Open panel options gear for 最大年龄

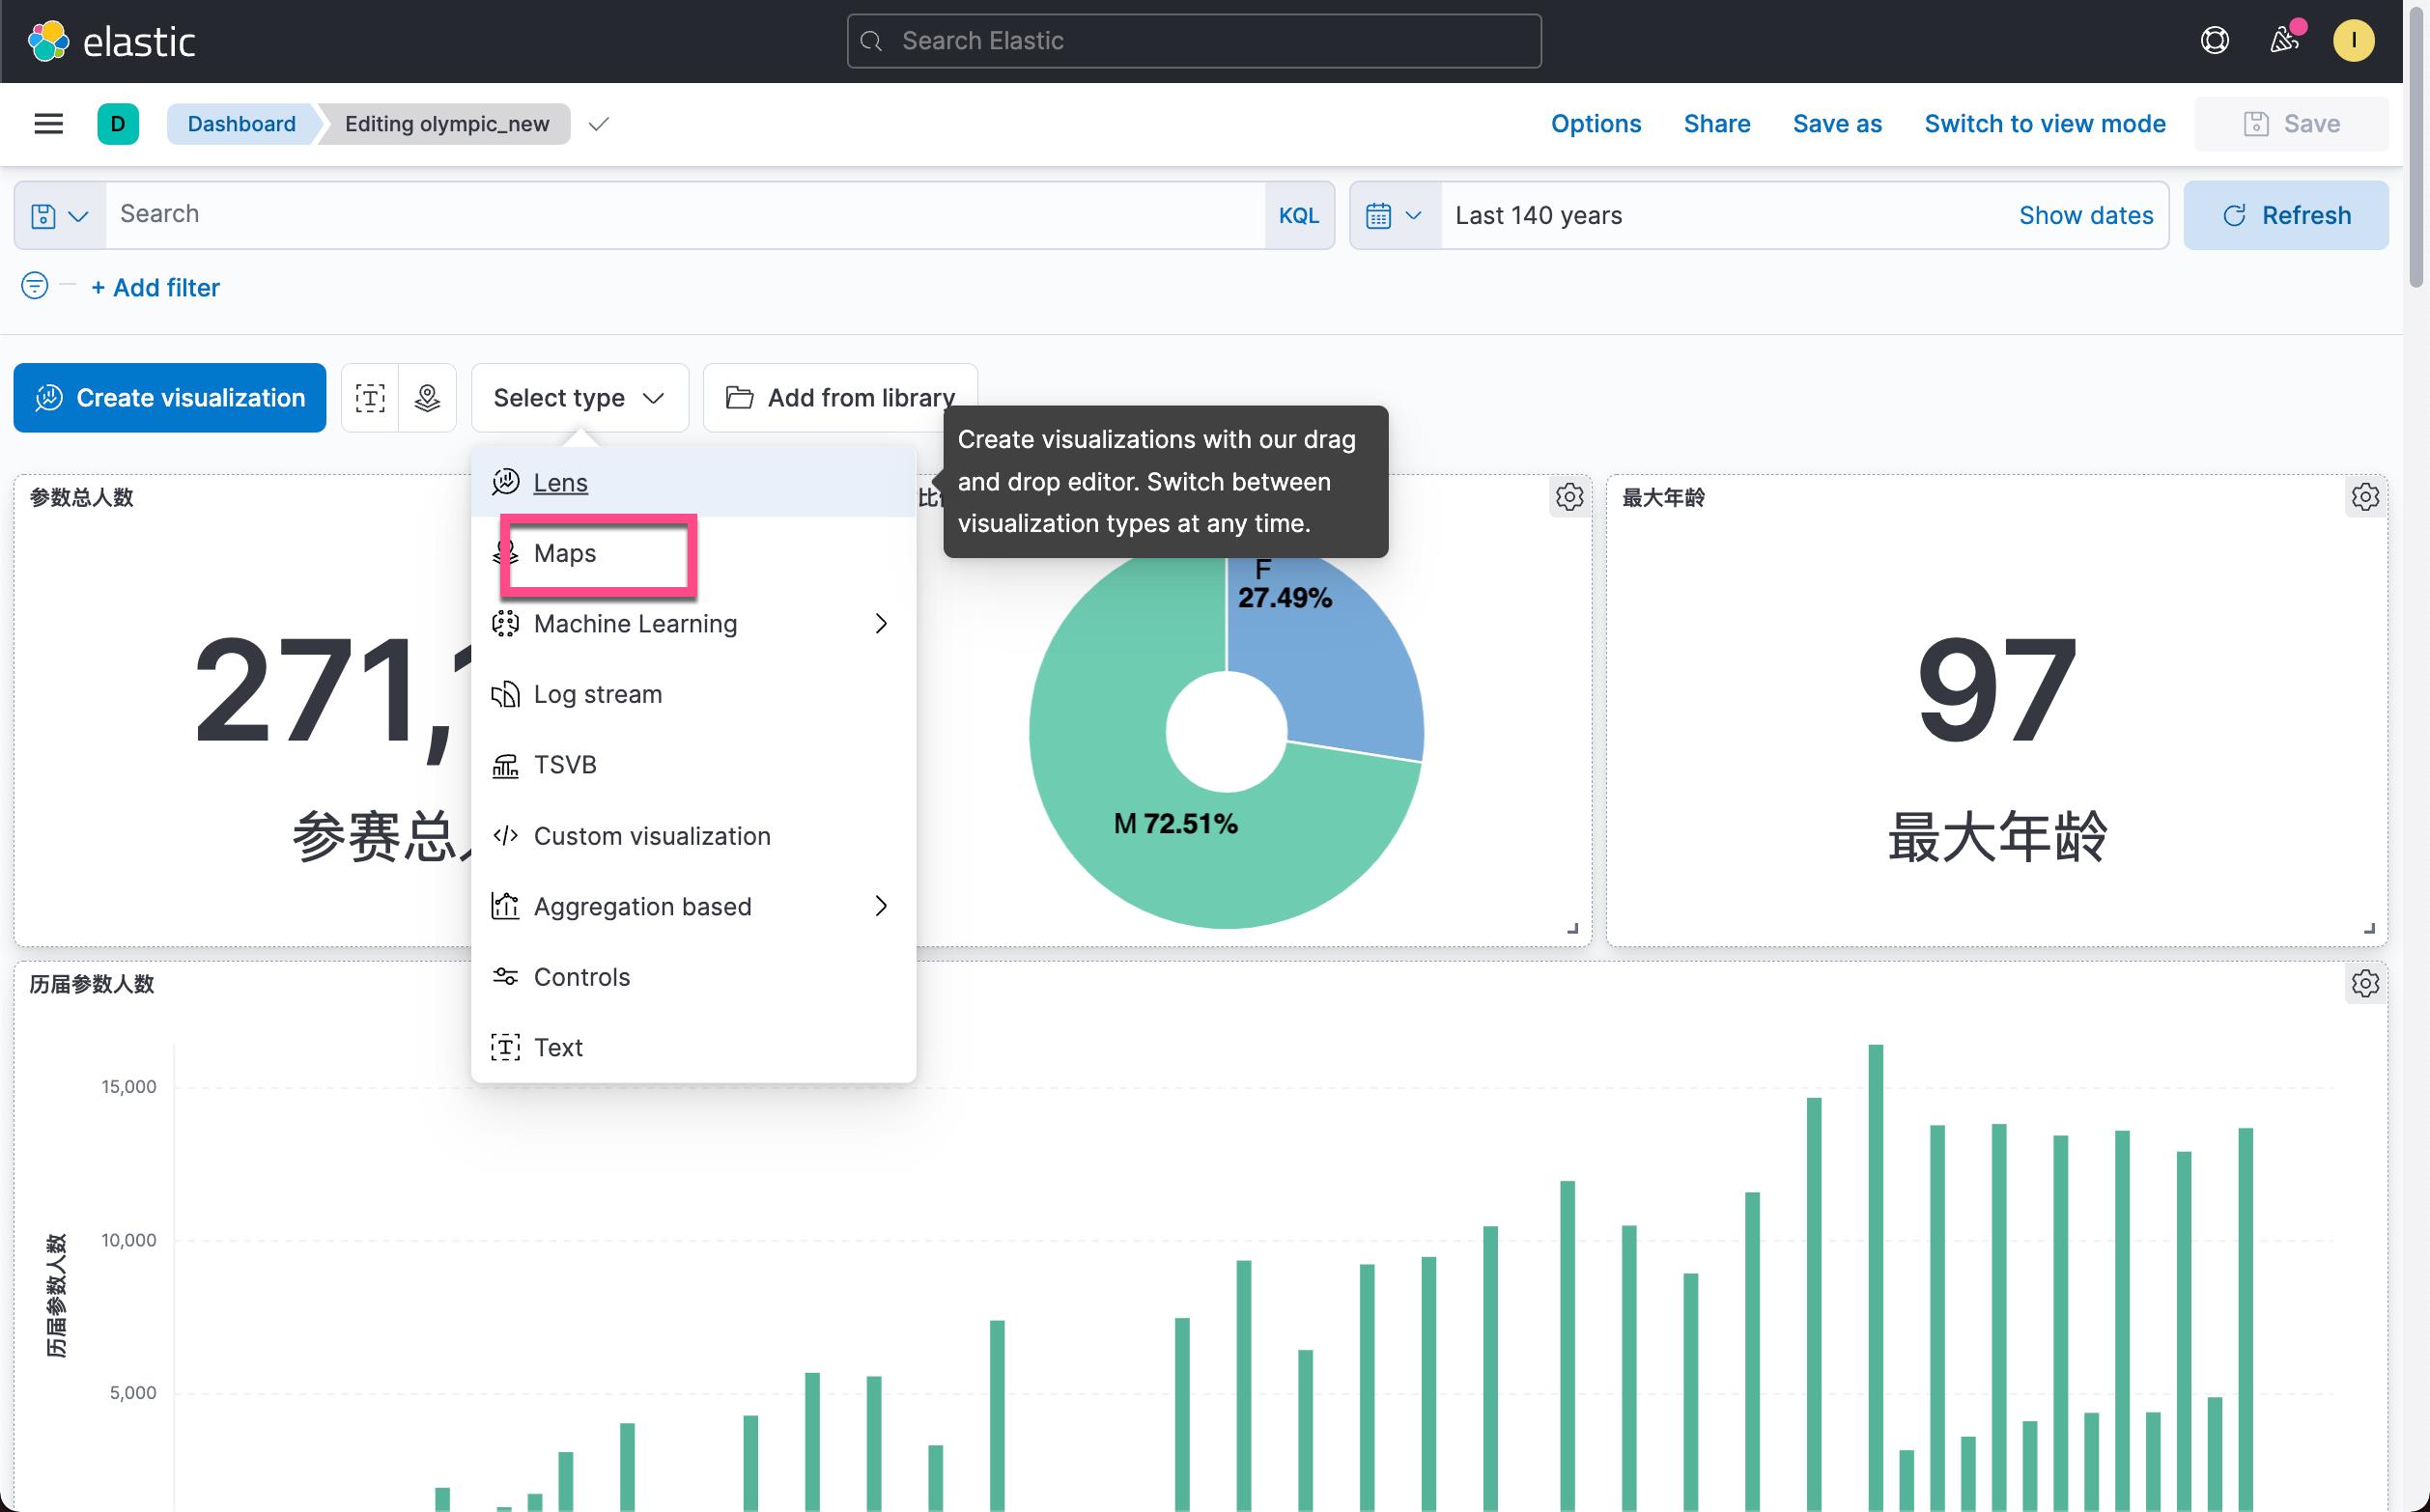click(2365, 497)
